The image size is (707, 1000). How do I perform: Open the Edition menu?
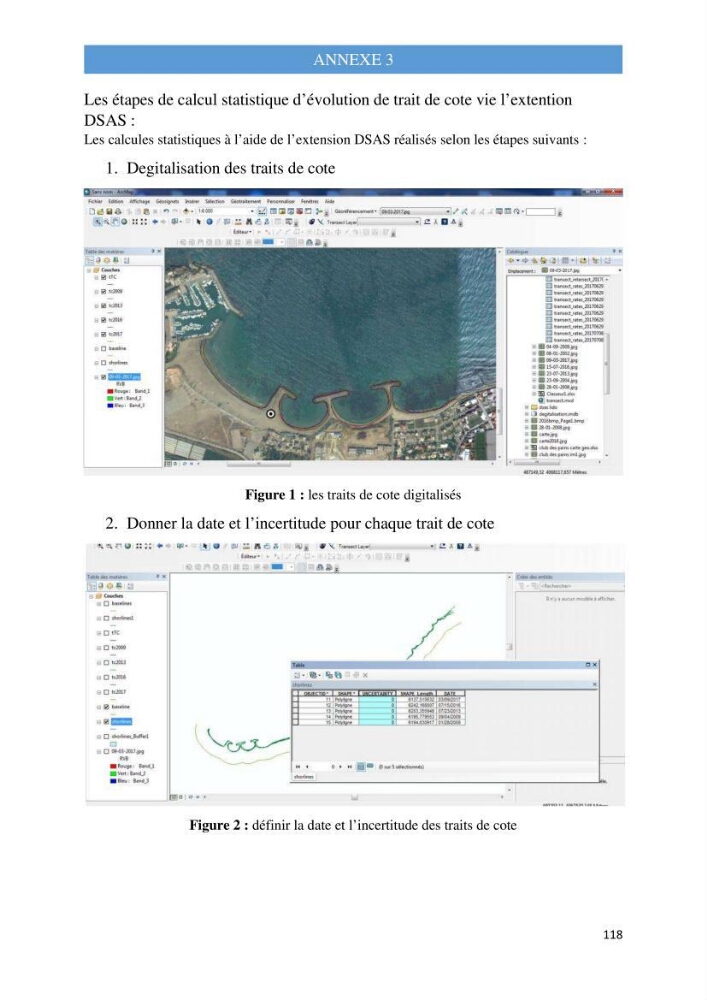click(115, 202)
